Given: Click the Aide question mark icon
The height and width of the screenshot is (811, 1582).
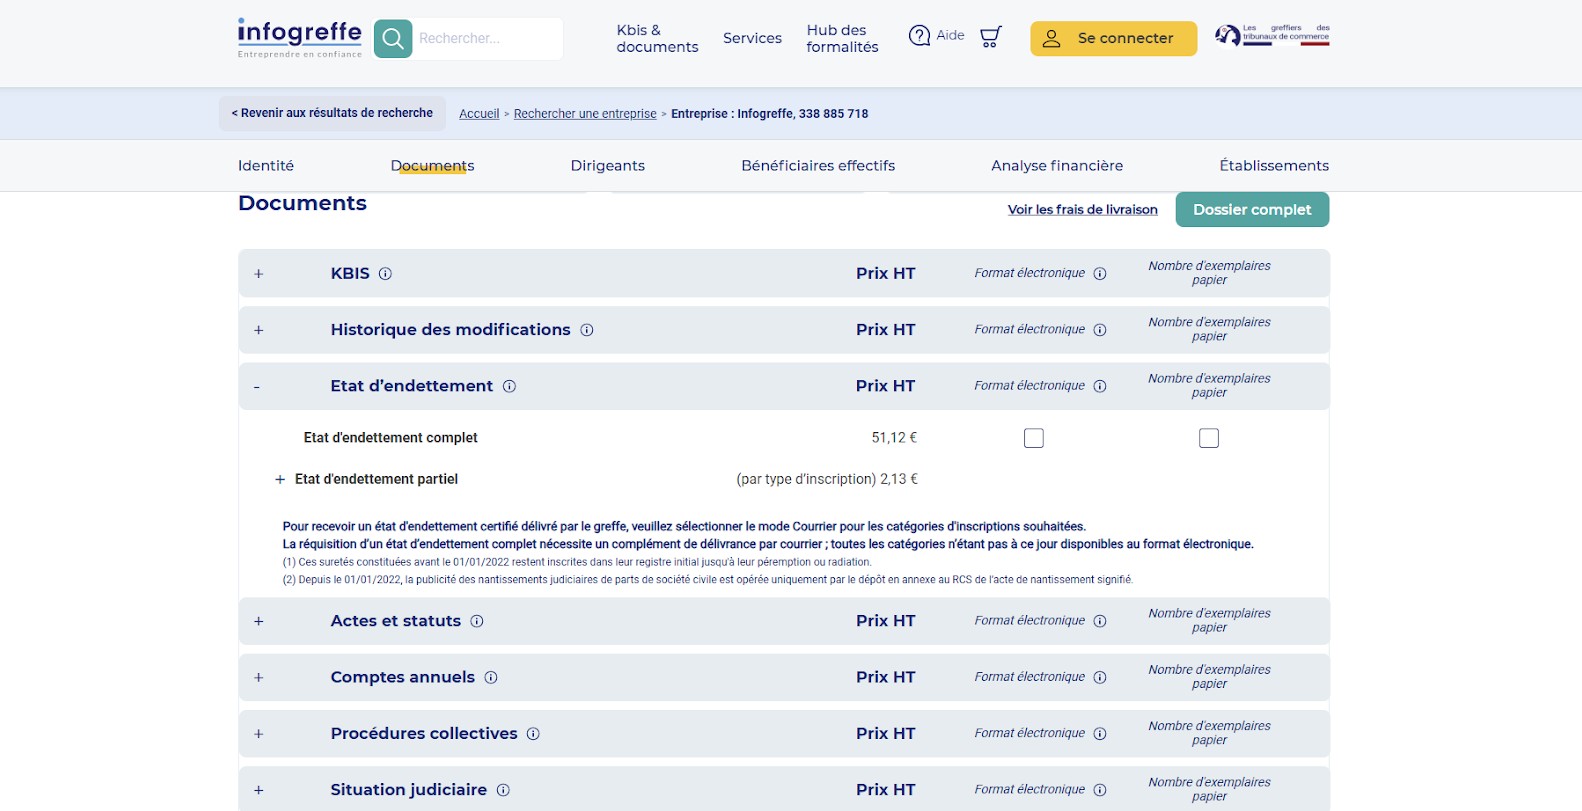Looking at the screenshot, I should click(x=919, y=36).
